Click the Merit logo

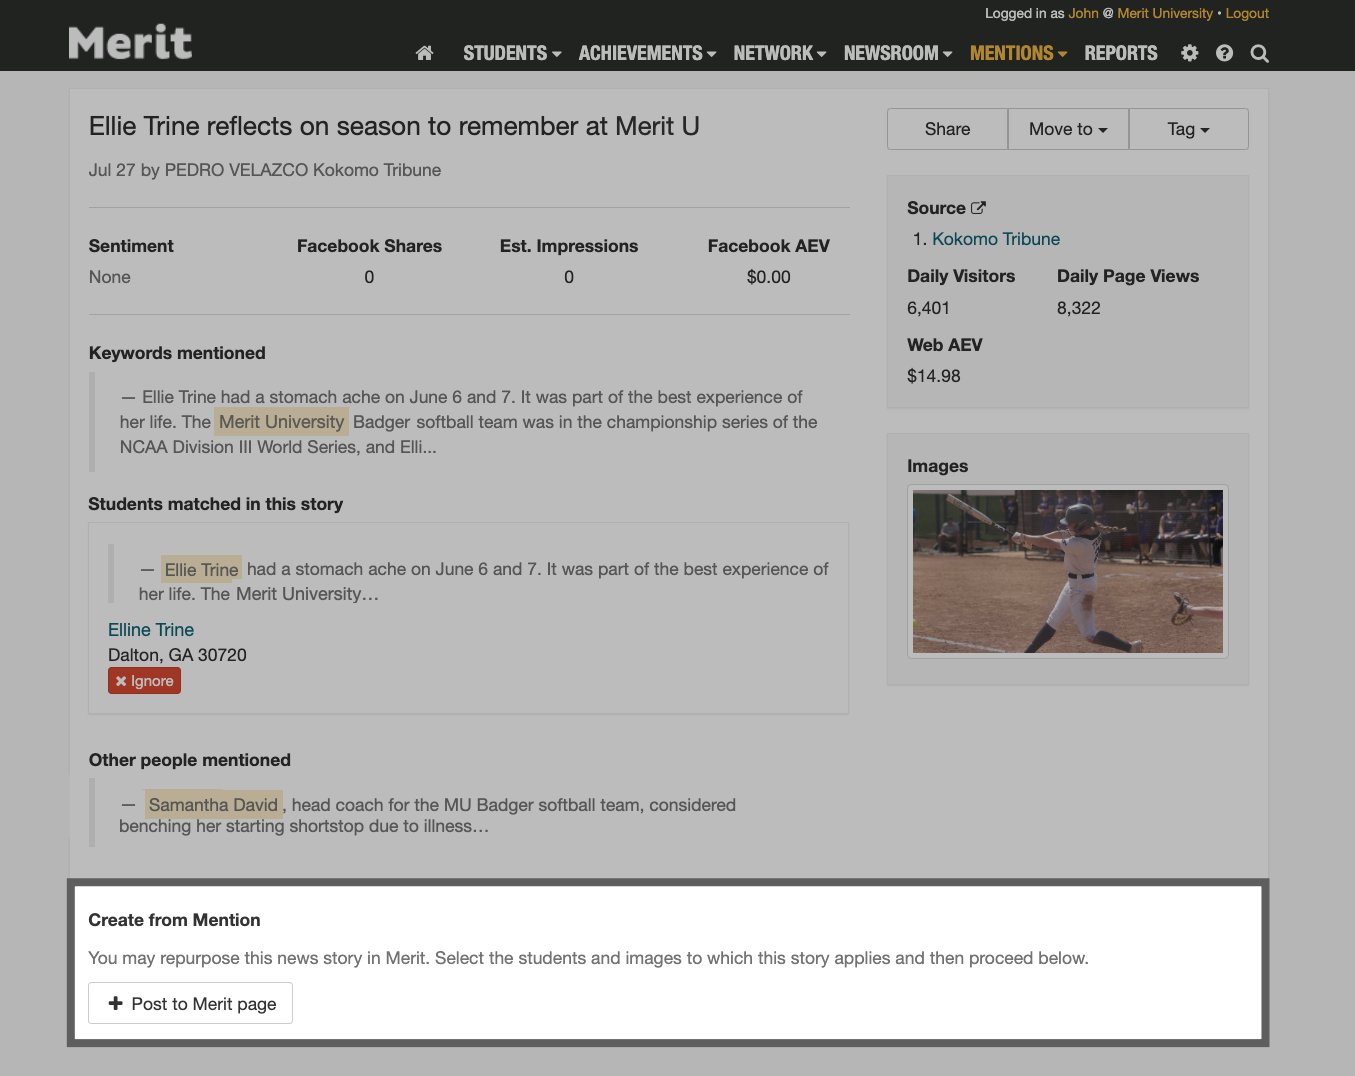tap(130, 43)
